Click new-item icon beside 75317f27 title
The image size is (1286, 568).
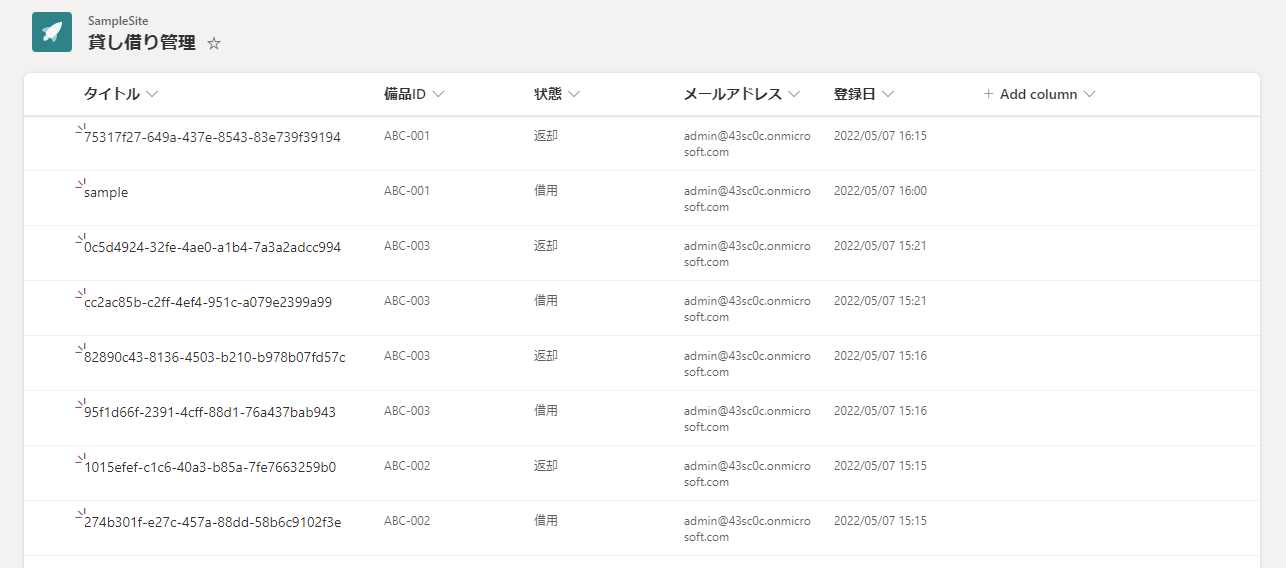click(x=81, y=128)
